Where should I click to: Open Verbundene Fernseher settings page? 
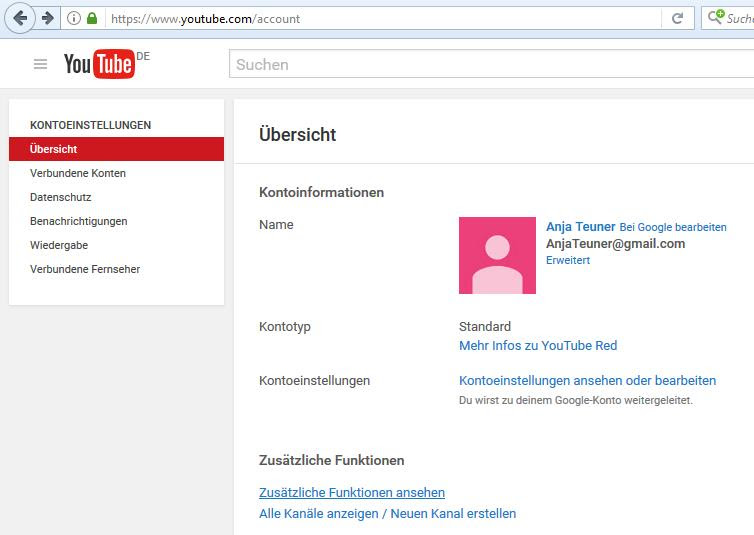click(x=85, y=269)
